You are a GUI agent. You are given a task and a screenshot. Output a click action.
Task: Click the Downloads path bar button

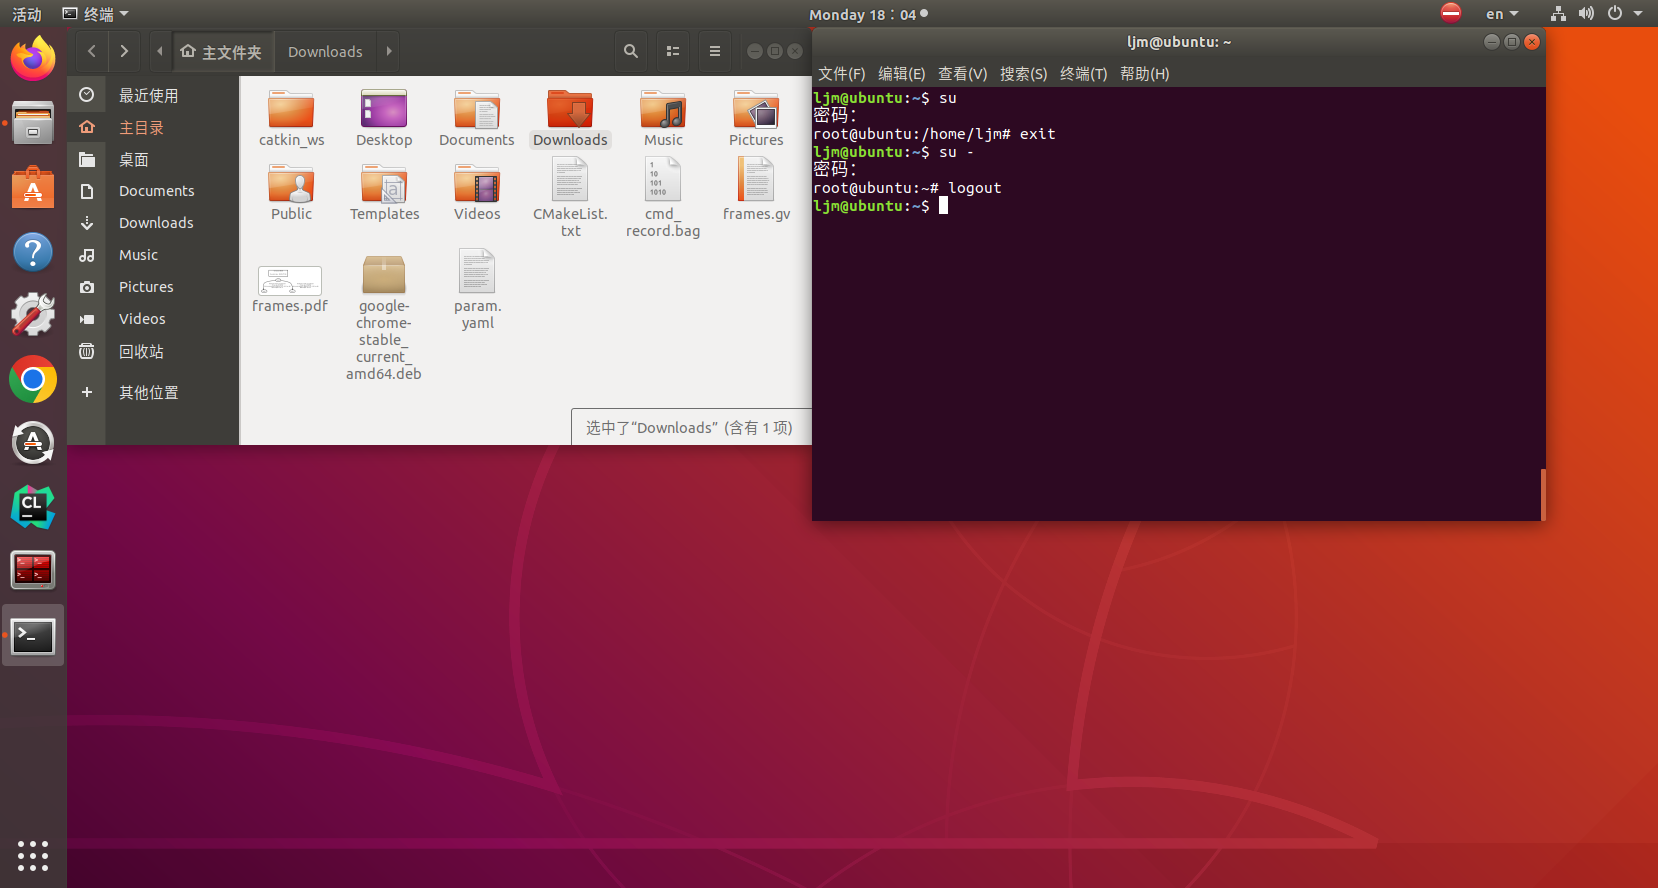[325, 51]
